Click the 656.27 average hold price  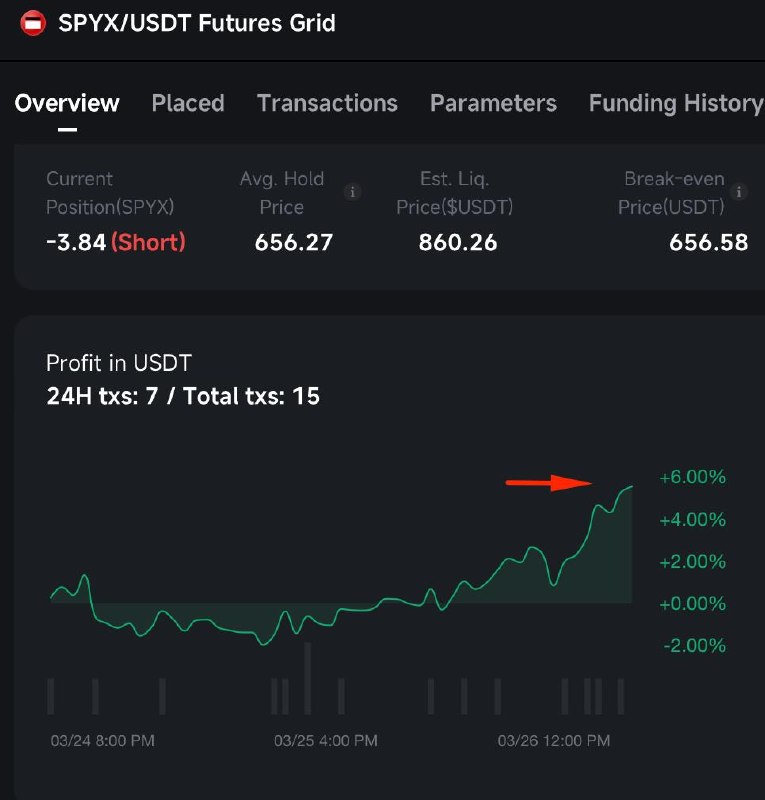coord(293,241)
